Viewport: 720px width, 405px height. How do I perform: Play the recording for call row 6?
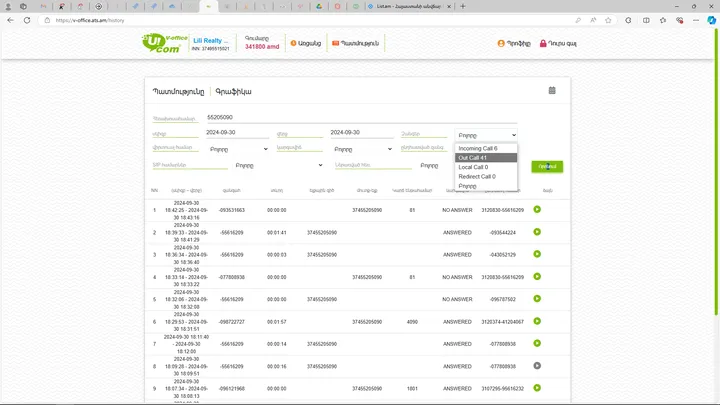point(537,322)
